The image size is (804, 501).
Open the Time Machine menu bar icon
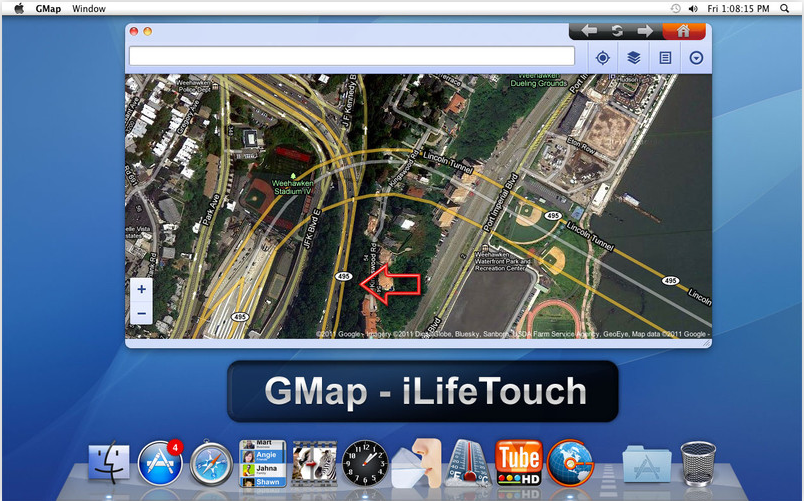(676, 9)
